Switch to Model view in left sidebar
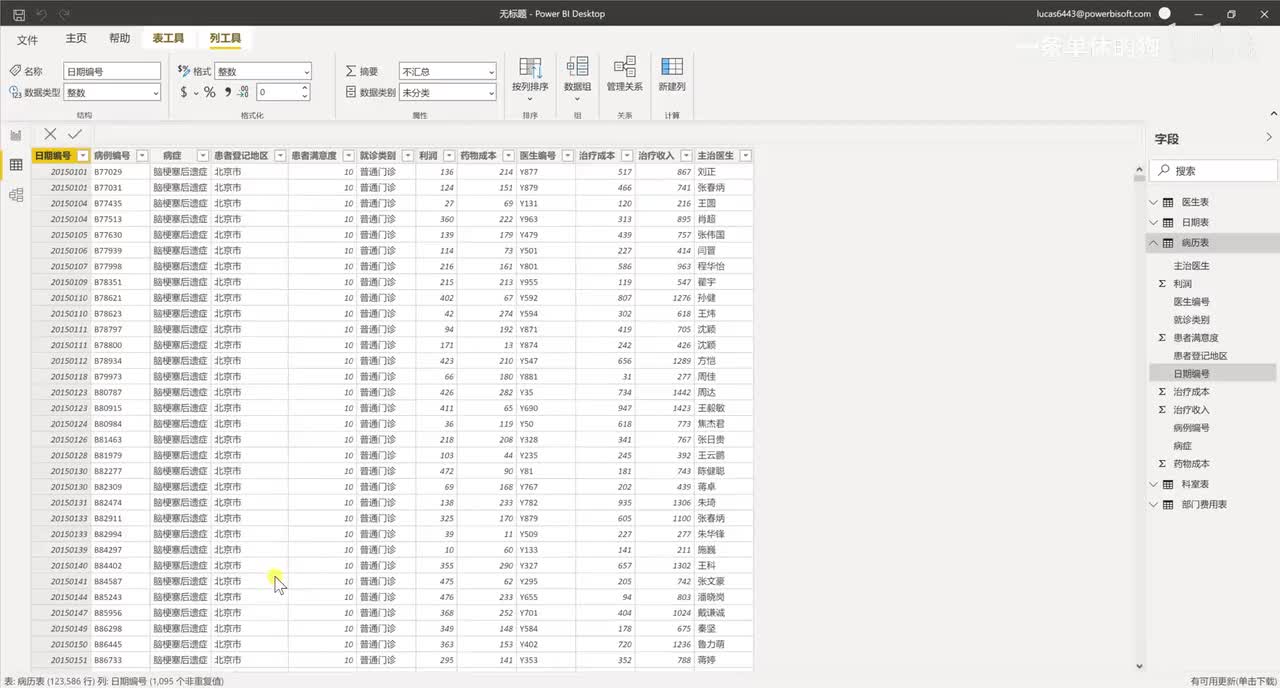1280x688 pixels. pos(16,195)
